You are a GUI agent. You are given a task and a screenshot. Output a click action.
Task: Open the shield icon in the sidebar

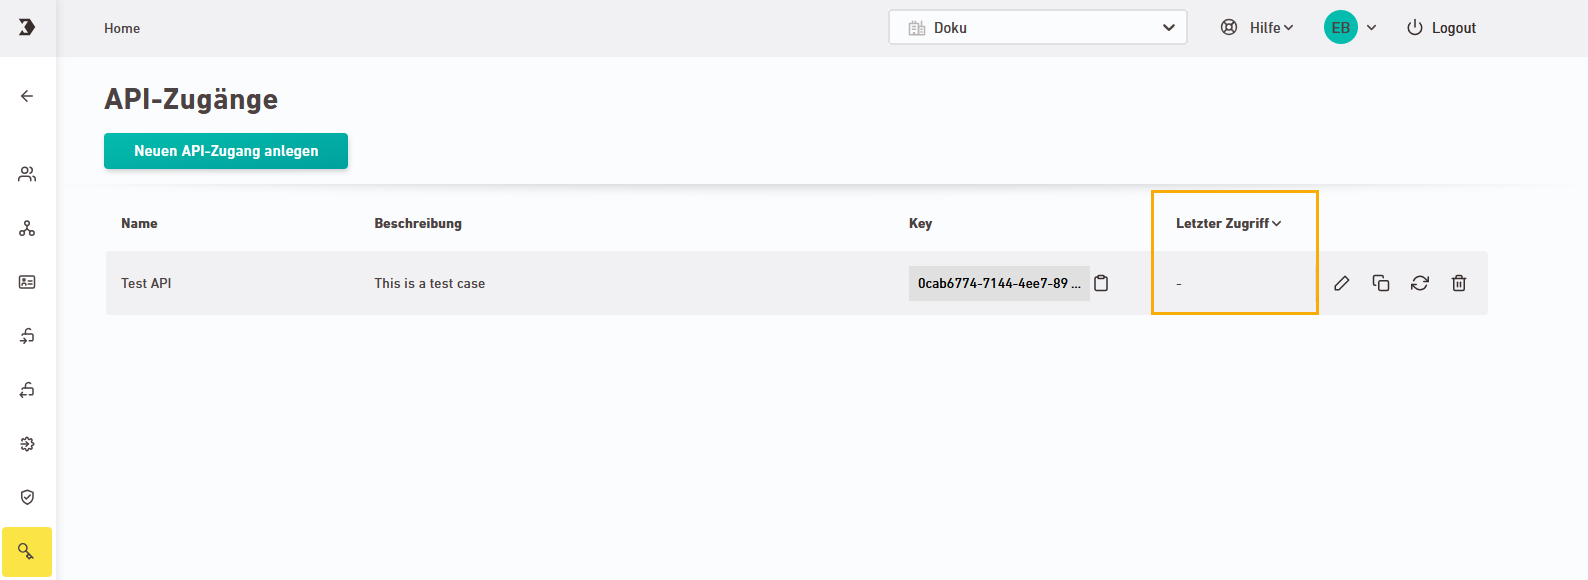pyautogui.click(x=27, y=497)
